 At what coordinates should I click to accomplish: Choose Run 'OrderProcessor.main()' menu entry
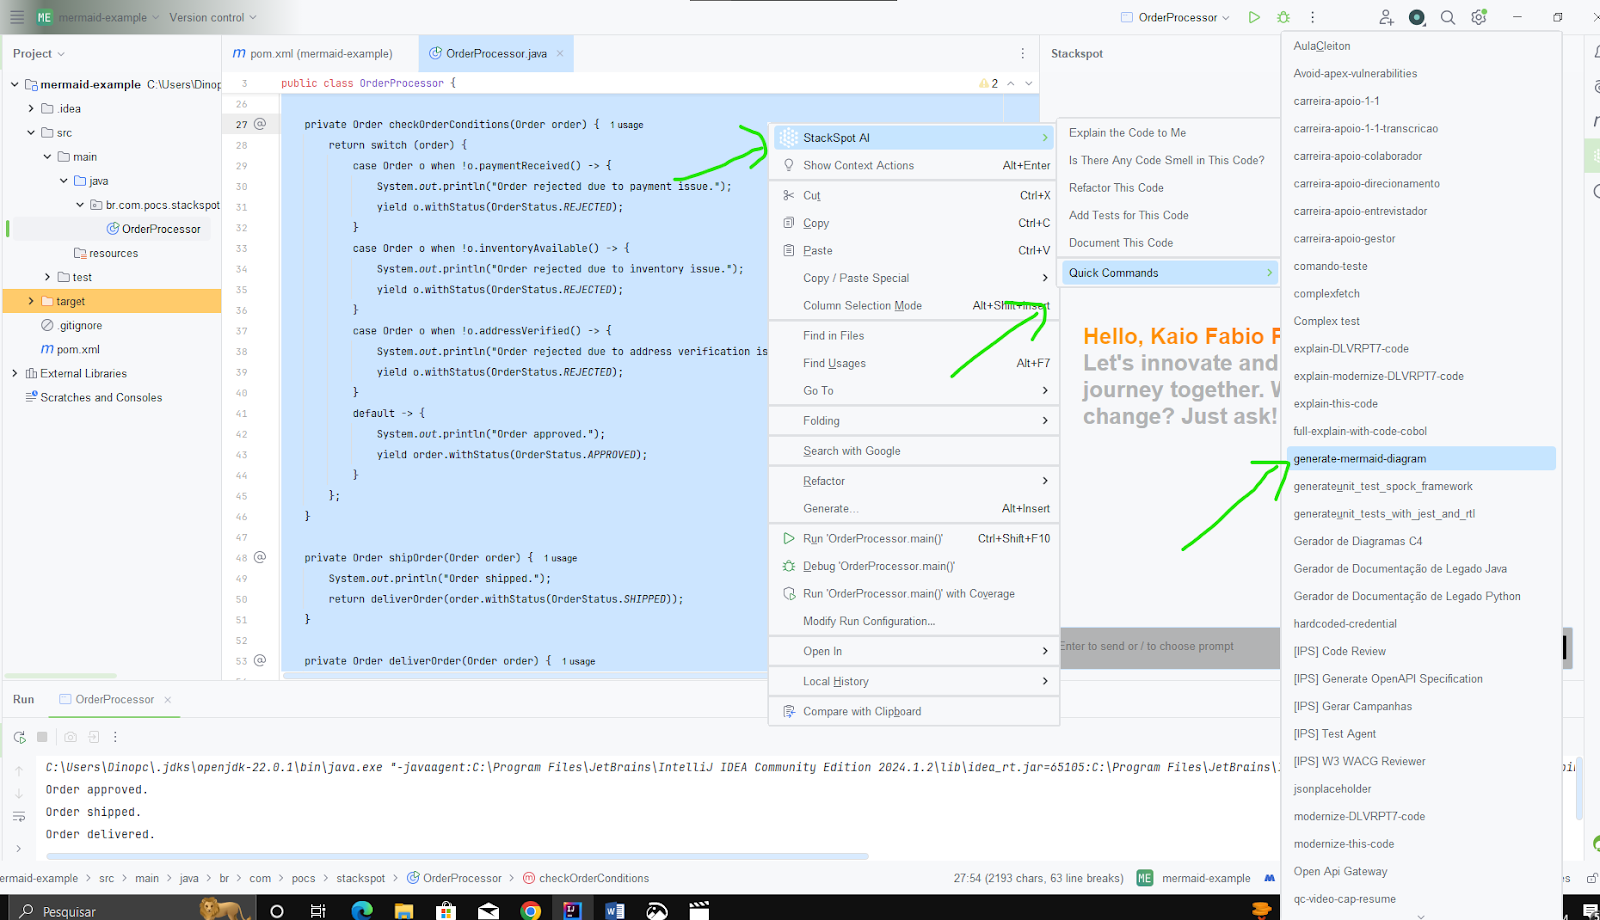tap(914, 538)
